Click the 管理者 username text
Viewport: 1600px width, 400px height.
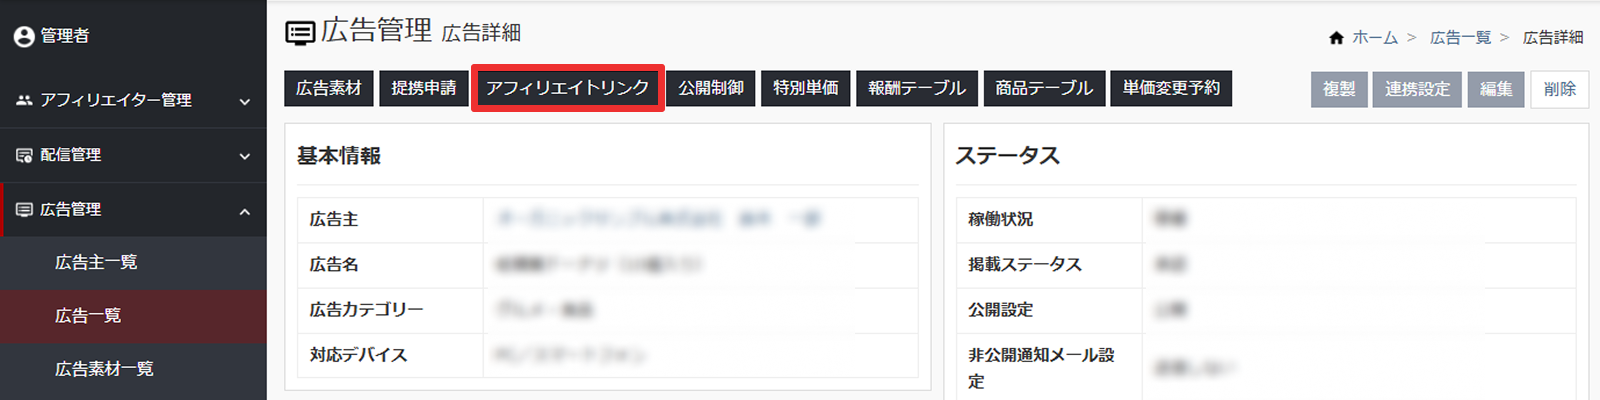65,36
